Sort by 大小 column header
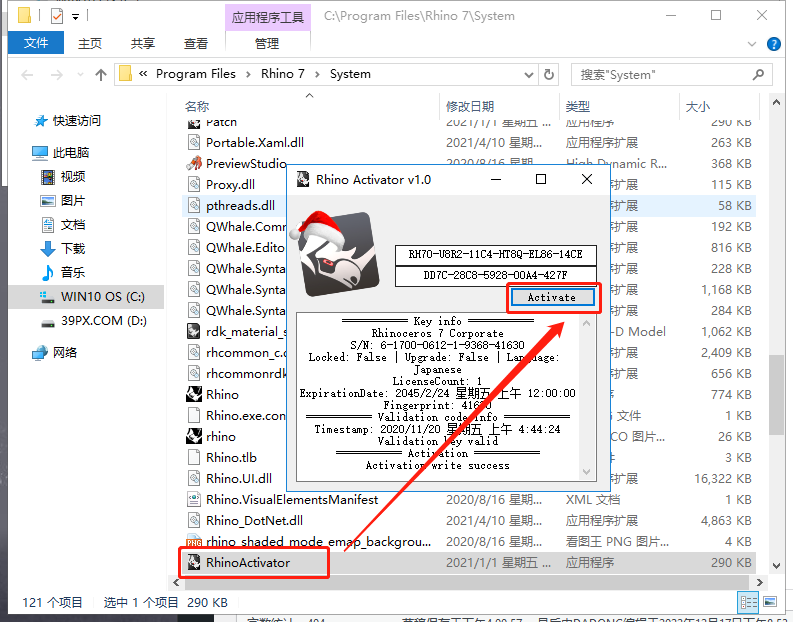Image resolution: width=793 pixels, height=622 pixels. 697,106
